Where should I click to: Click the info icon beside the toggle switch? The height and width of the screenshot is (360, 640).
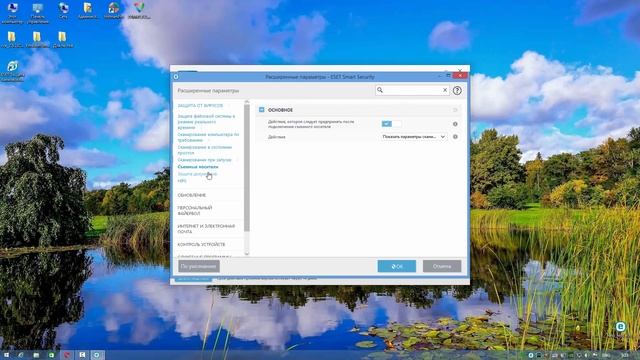455,124
